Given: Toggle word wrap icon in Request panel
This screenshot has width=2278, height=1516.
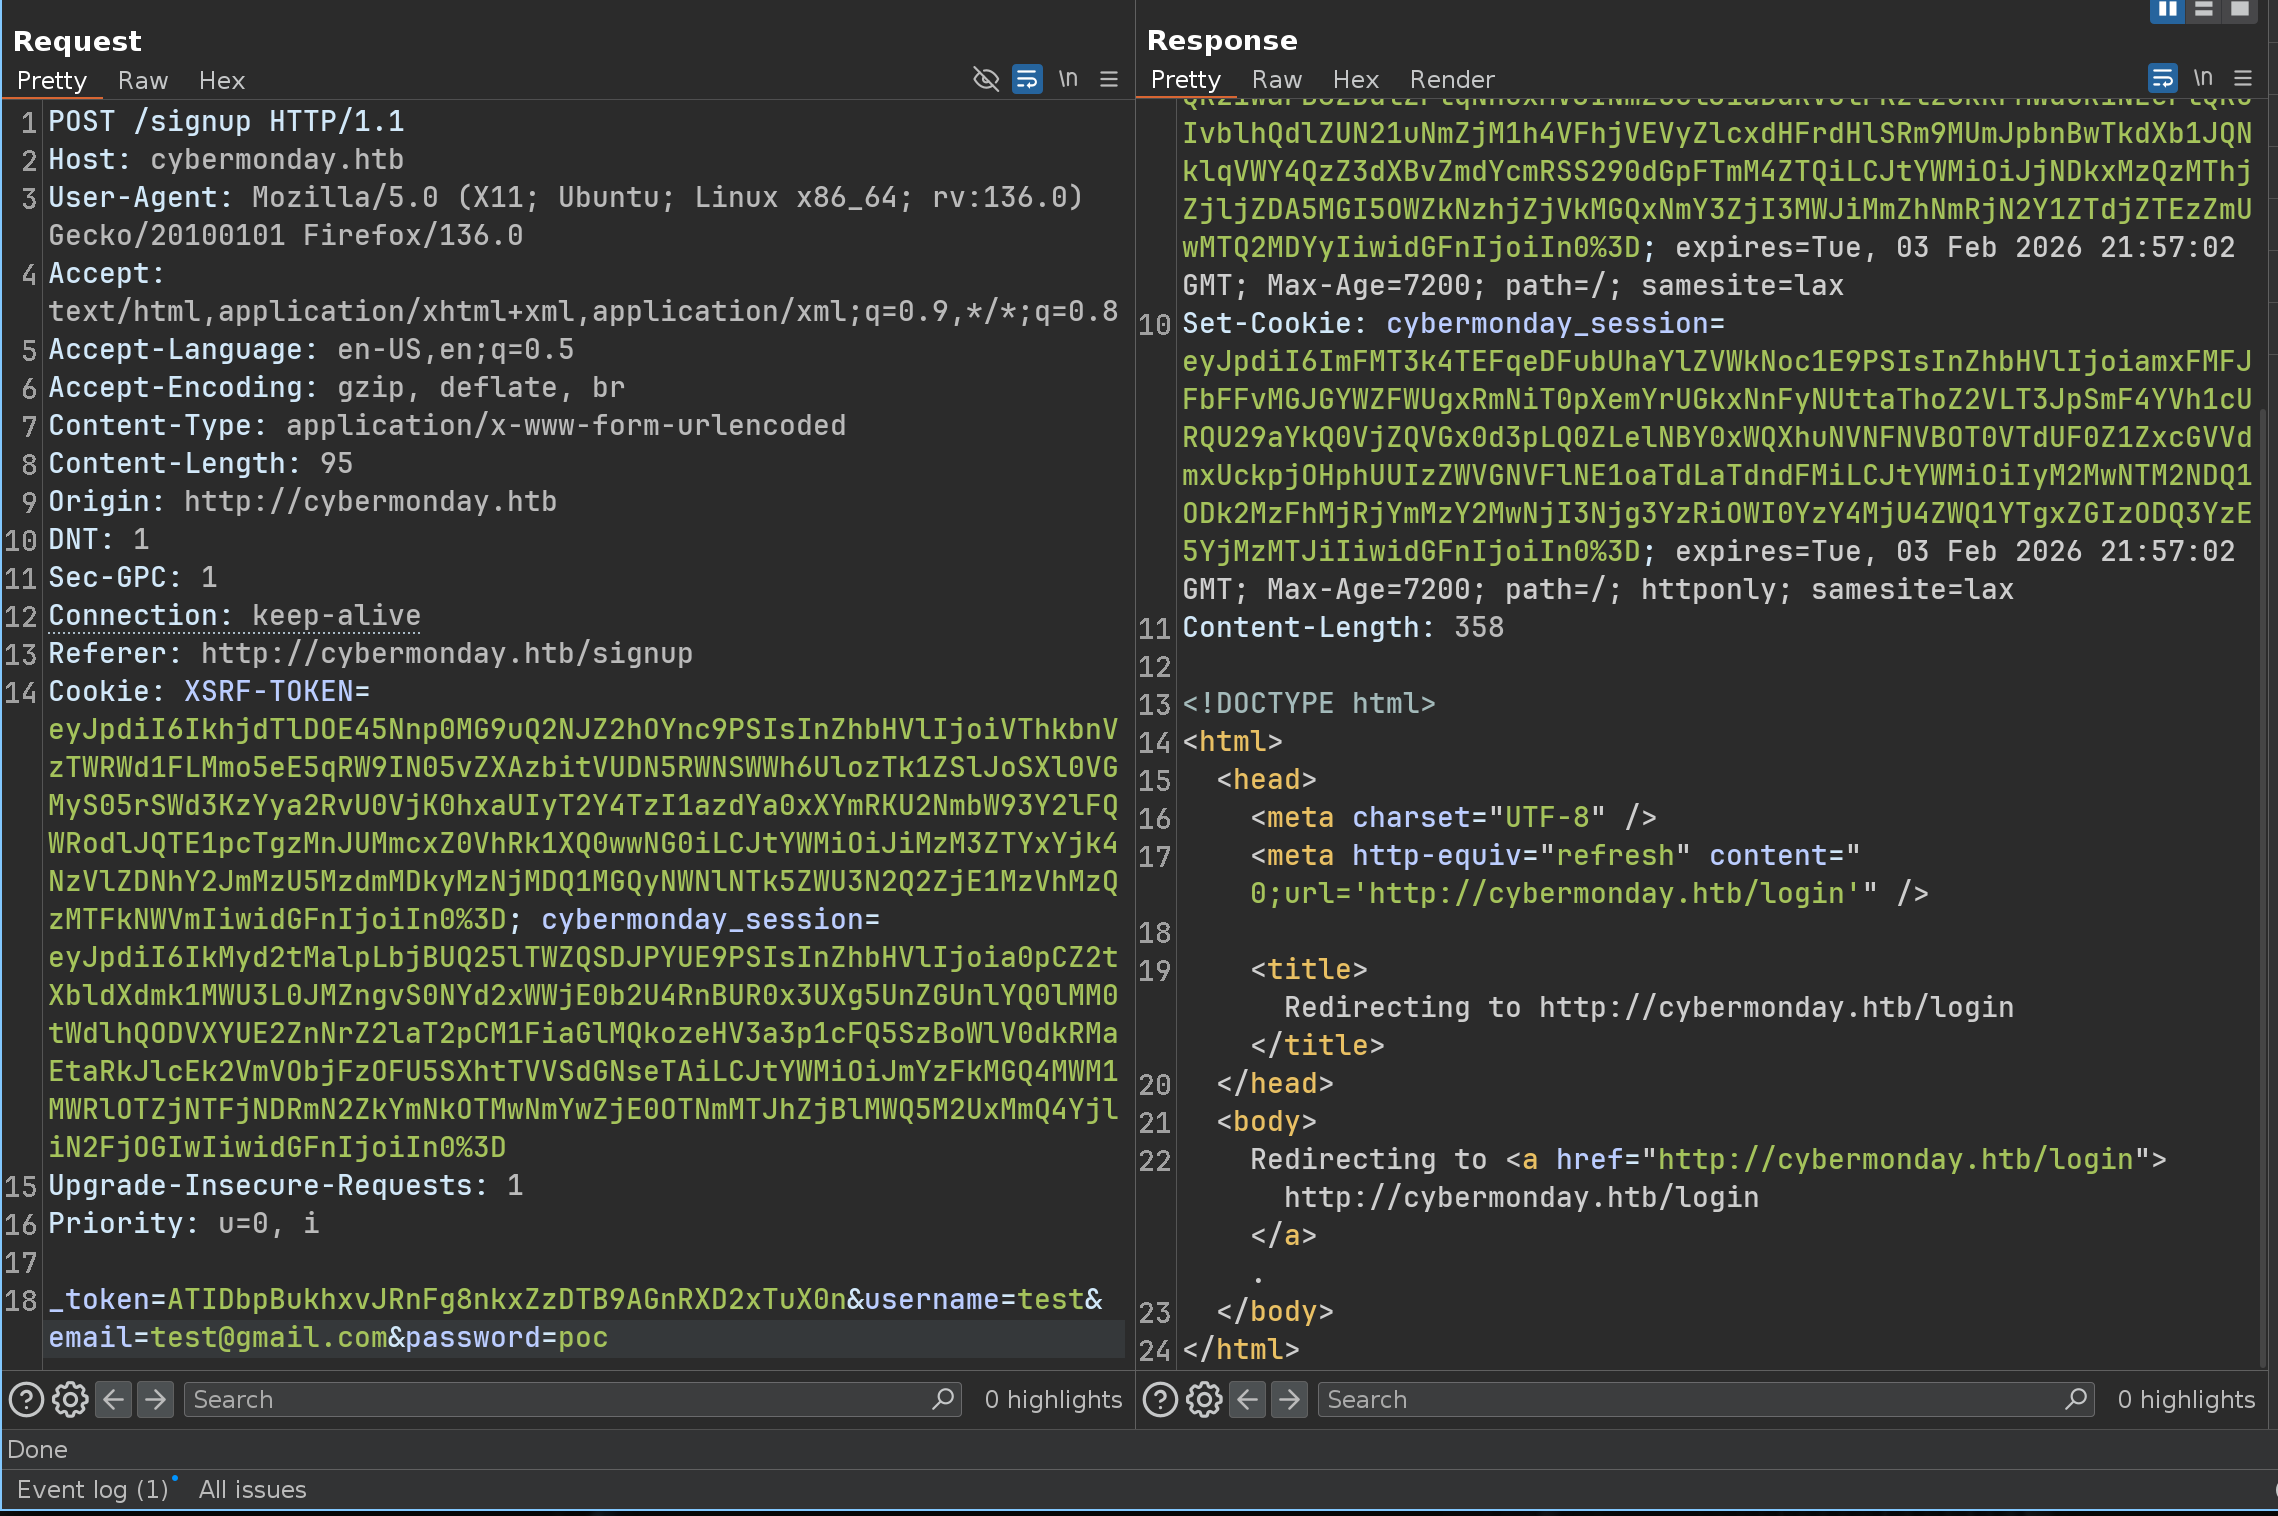Looking at the screenshot, I should pyautogui.click(x=1027, y=79).
